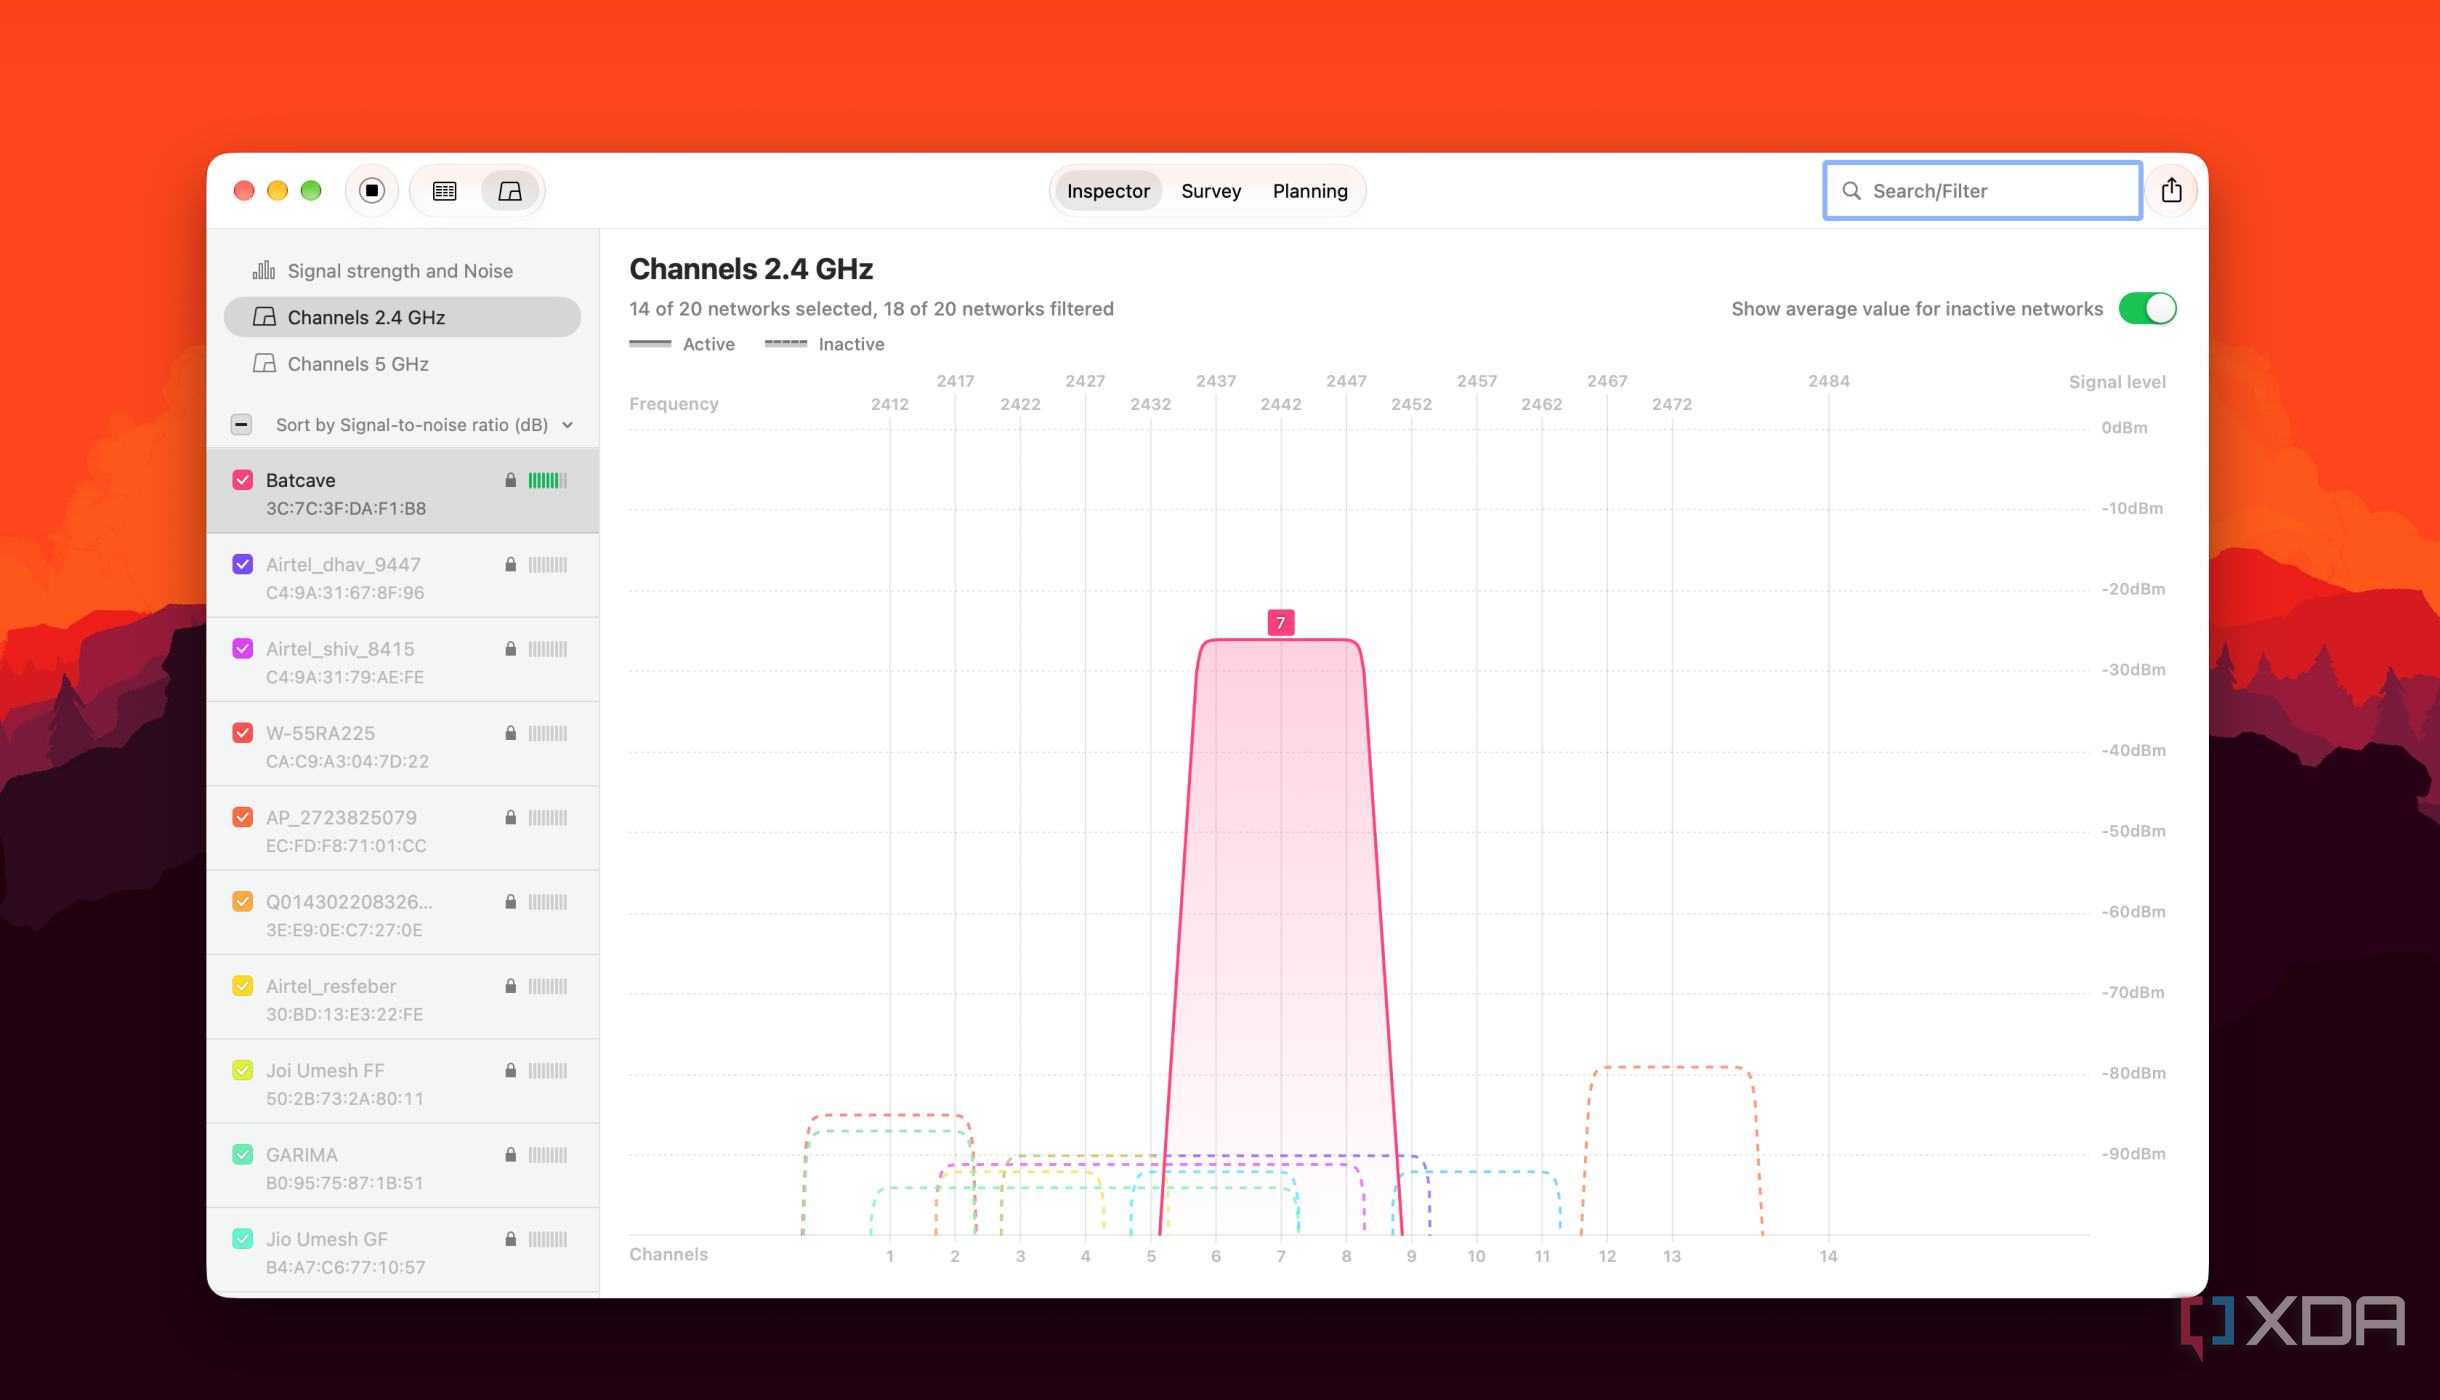This screenshot has width=2440, height=1400.
Task: Click the lock icon for Airtel_dhav_9447
Action: pos(511,564)
